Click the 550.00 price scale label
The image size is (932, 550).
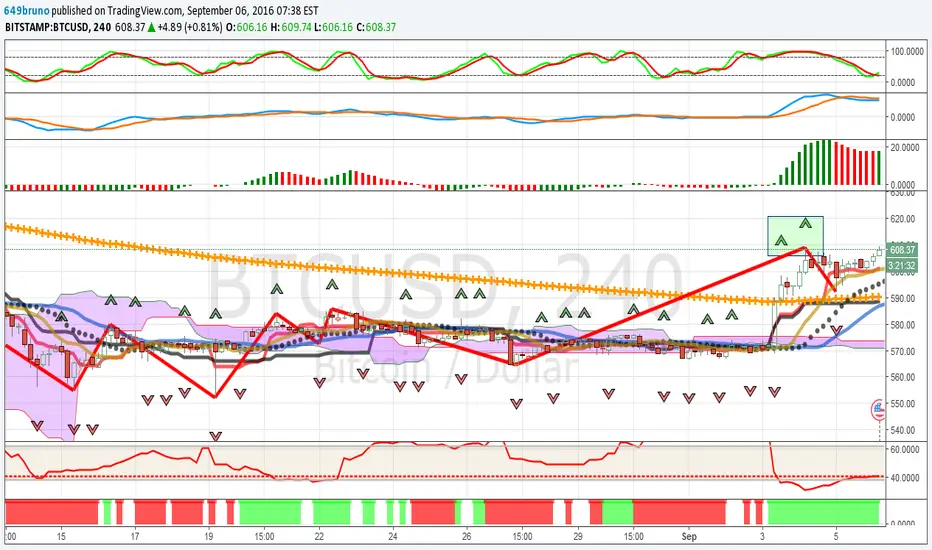tap(902, 403)
